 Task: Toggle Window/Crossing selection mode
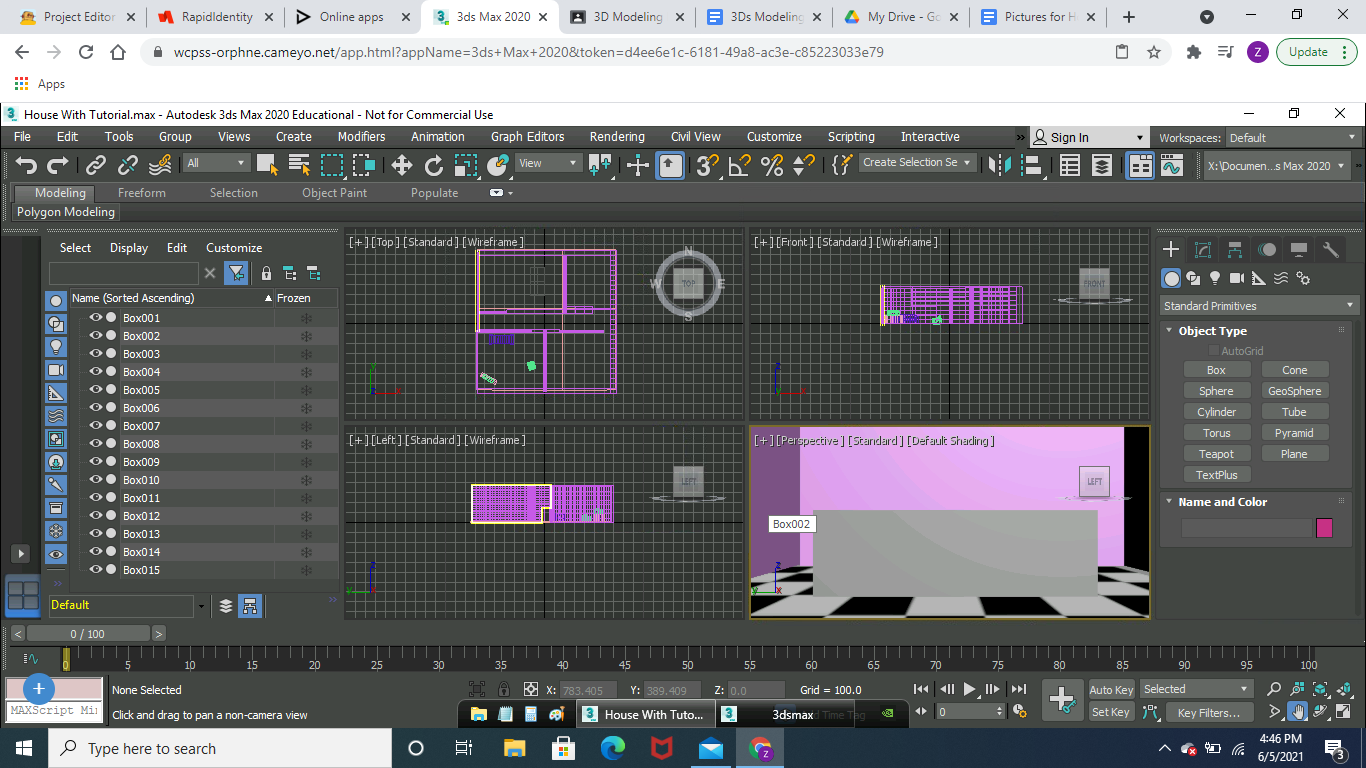tap(364, 166)
